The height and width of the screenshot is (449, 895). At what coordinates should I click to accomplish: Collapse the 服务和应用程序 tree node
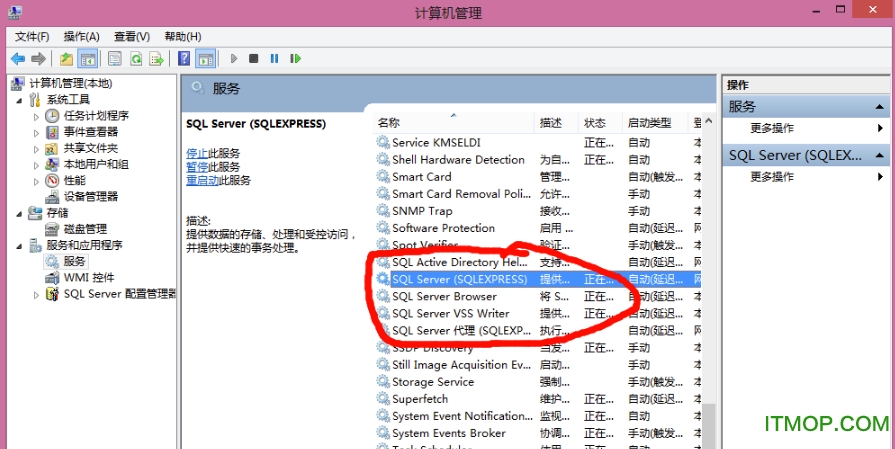tap(20, 246)
